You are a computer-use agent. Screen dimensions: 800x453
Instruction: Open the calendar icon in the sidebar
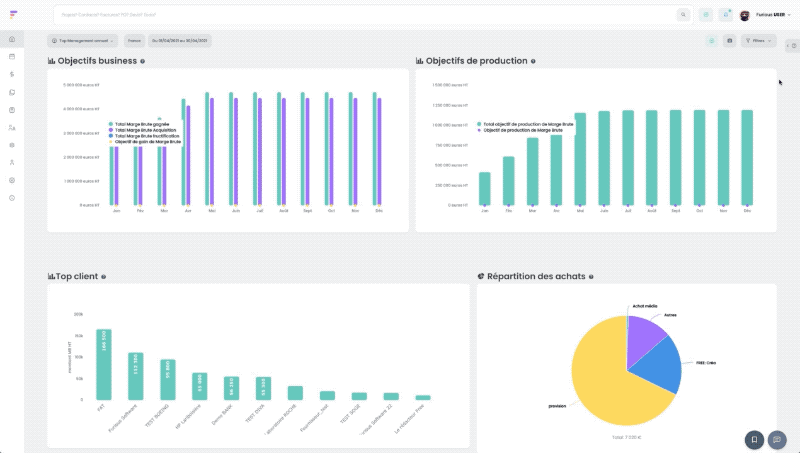(12, 57)
